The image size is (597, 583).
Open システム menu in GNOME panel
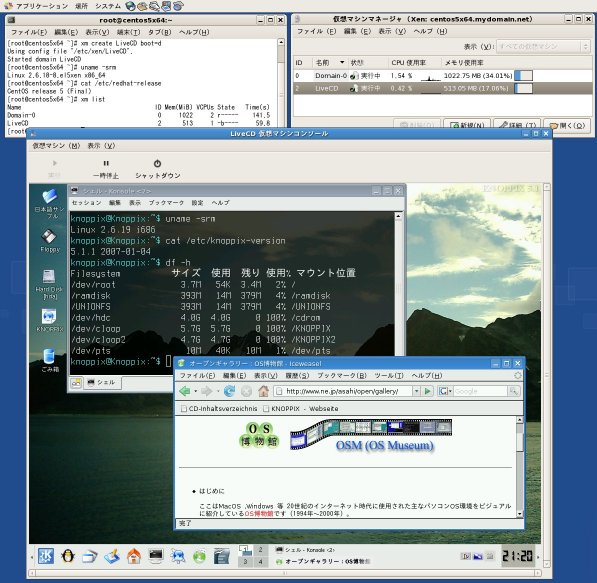(x=108, y=6)
